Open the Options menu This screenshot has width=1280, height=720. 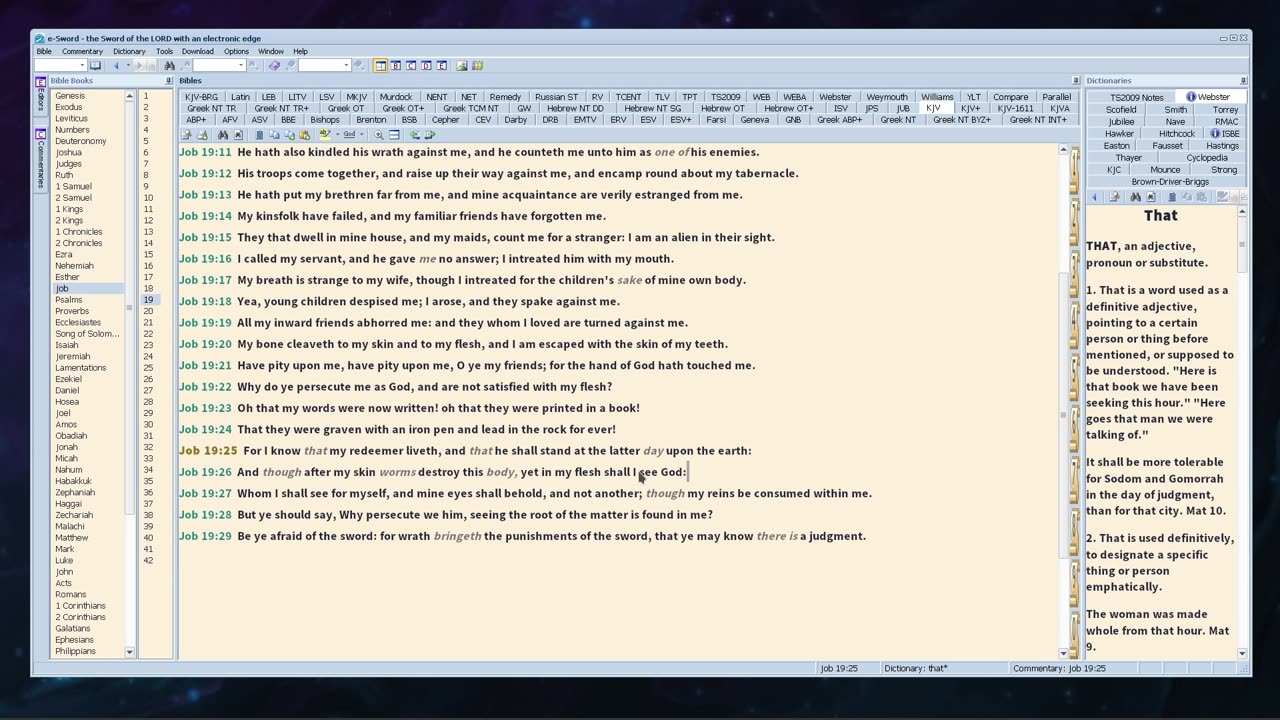(236, 51)
